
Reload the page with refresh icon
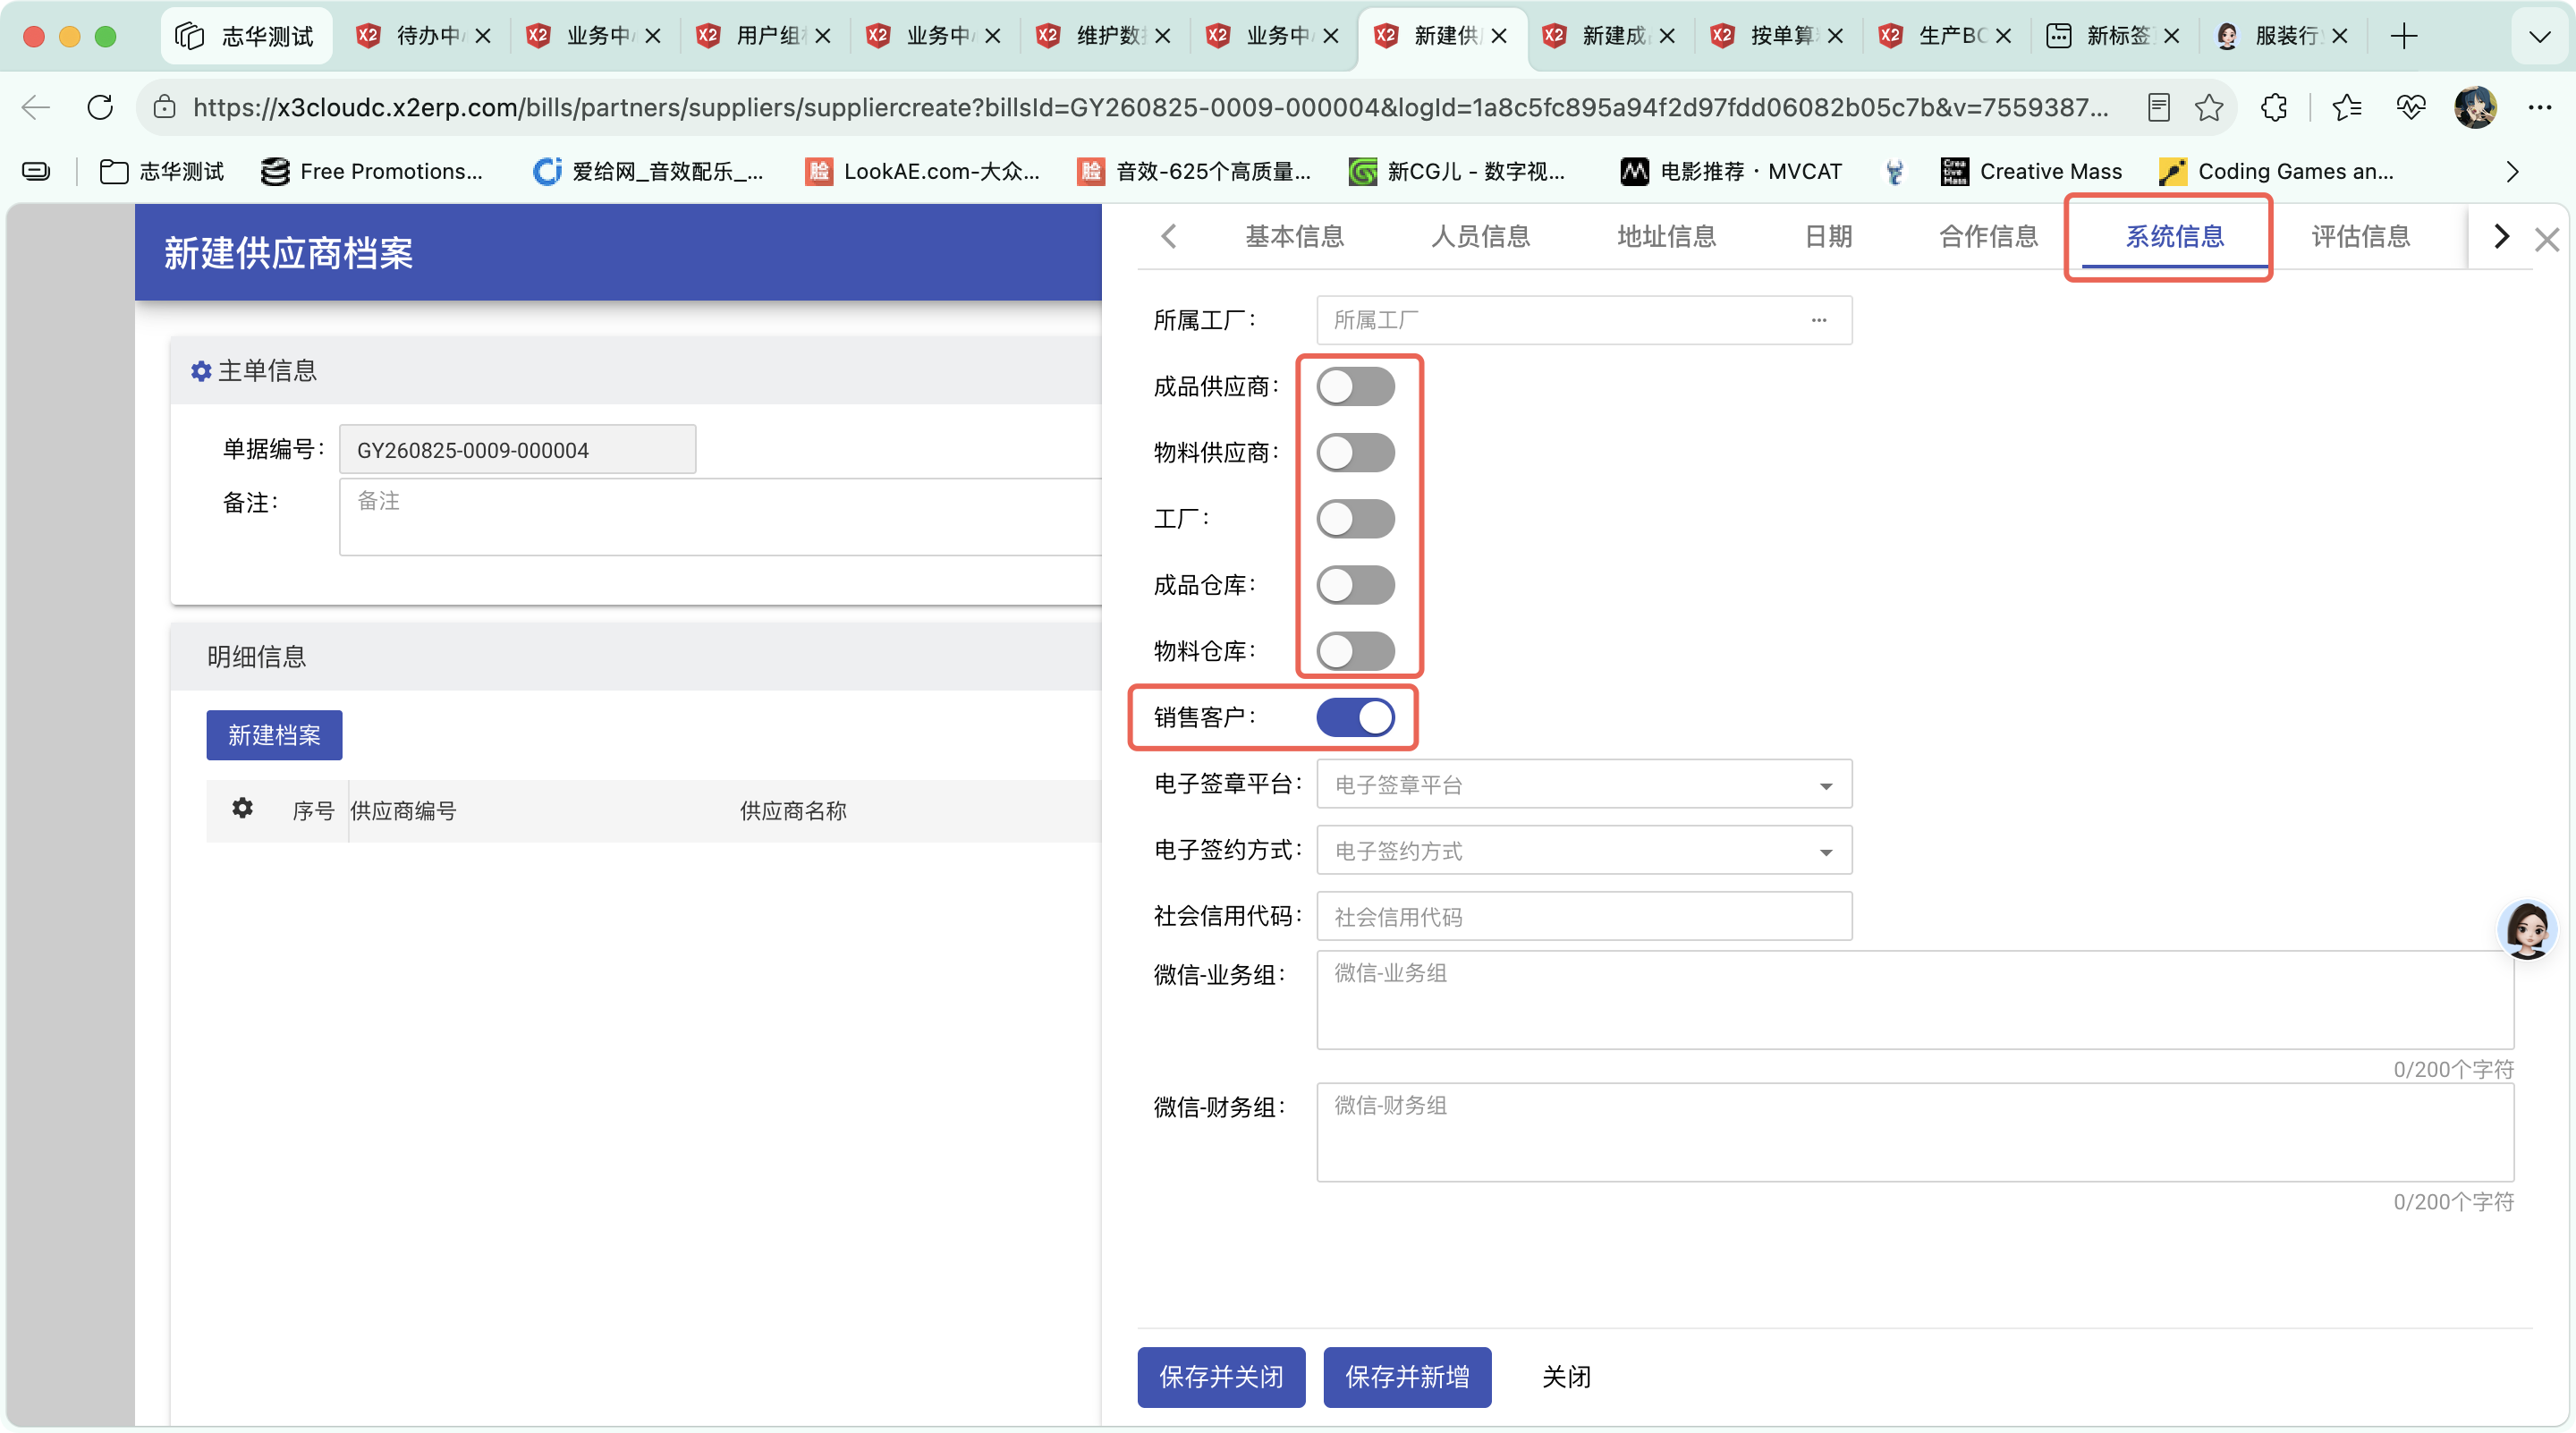100,107
